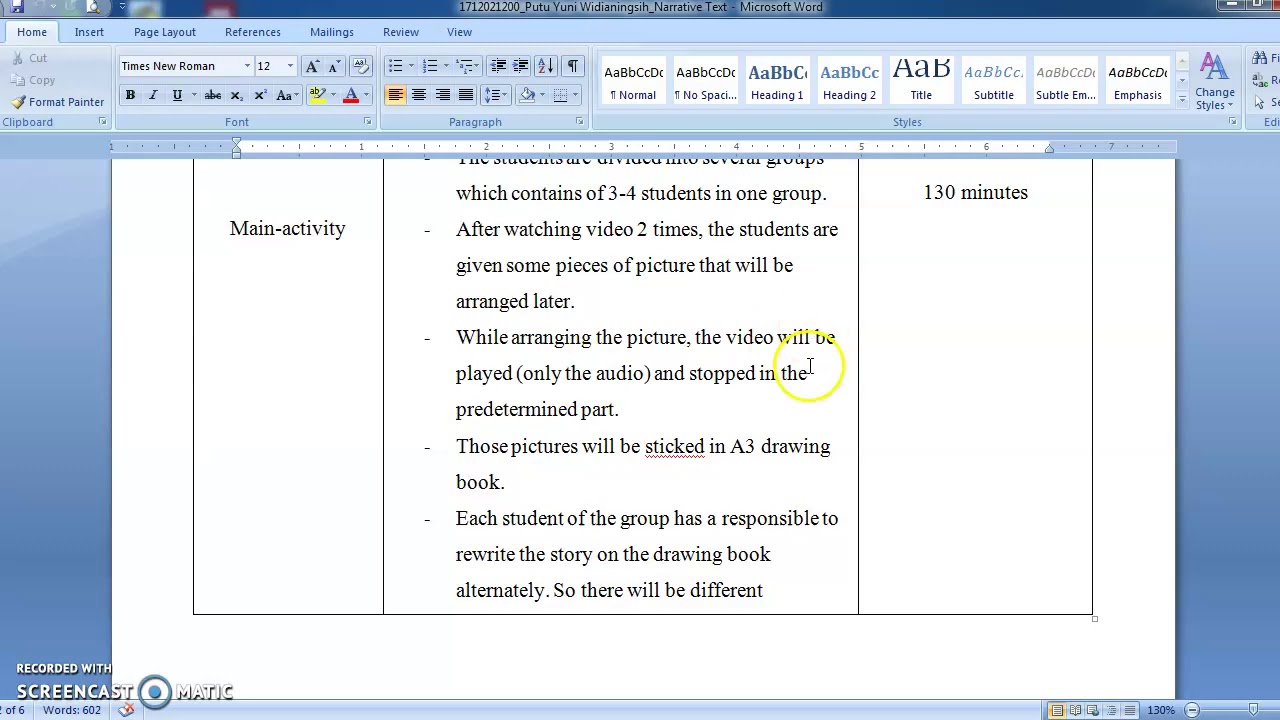The width and height of the screenshot is (1280, 720).
Task: Click Decrease Indent icon
Action: click(498, 66)
